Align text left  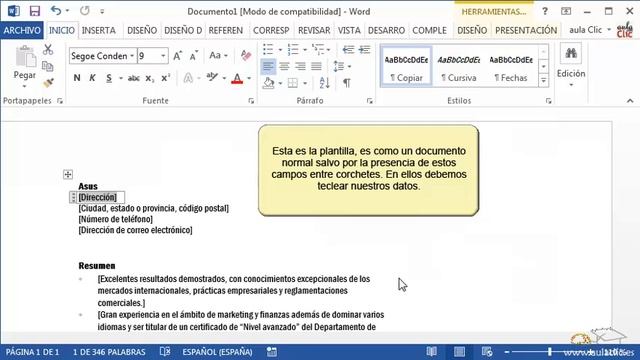tap(268, 66)
